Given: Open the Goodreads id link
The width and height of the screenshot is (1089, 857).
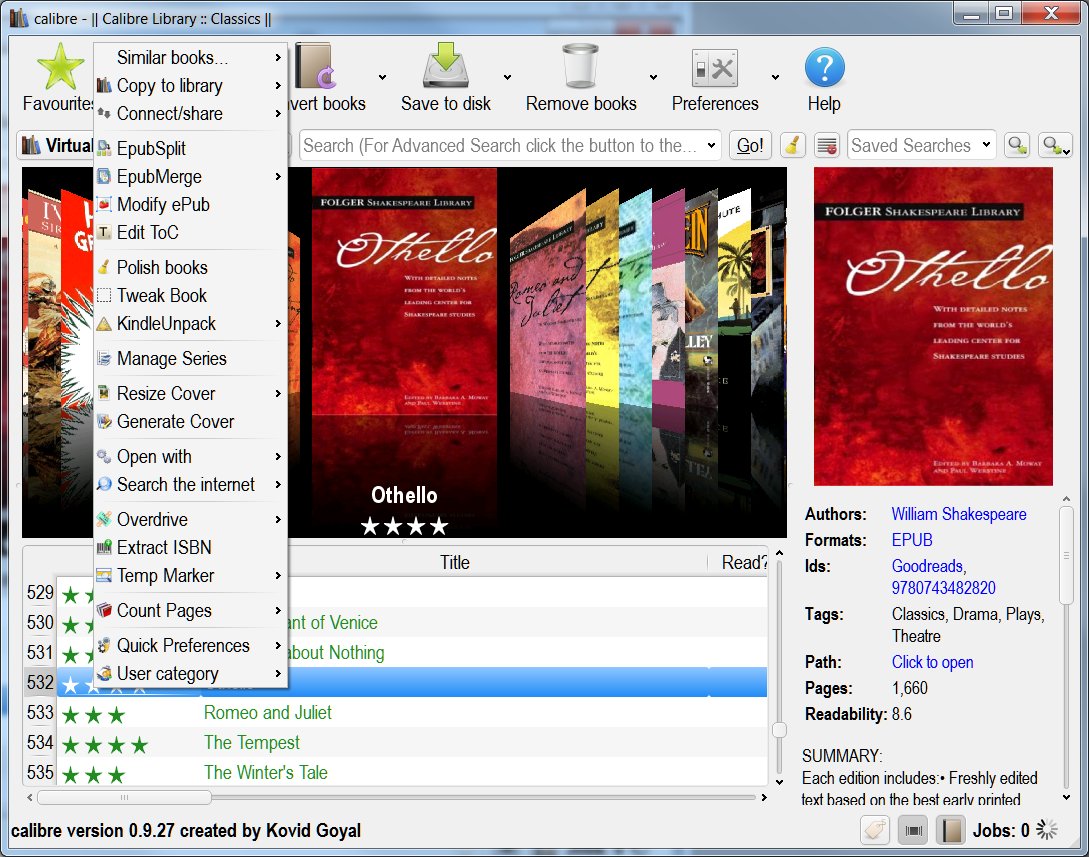Looking at the screenshot, I should pos(927,566).
